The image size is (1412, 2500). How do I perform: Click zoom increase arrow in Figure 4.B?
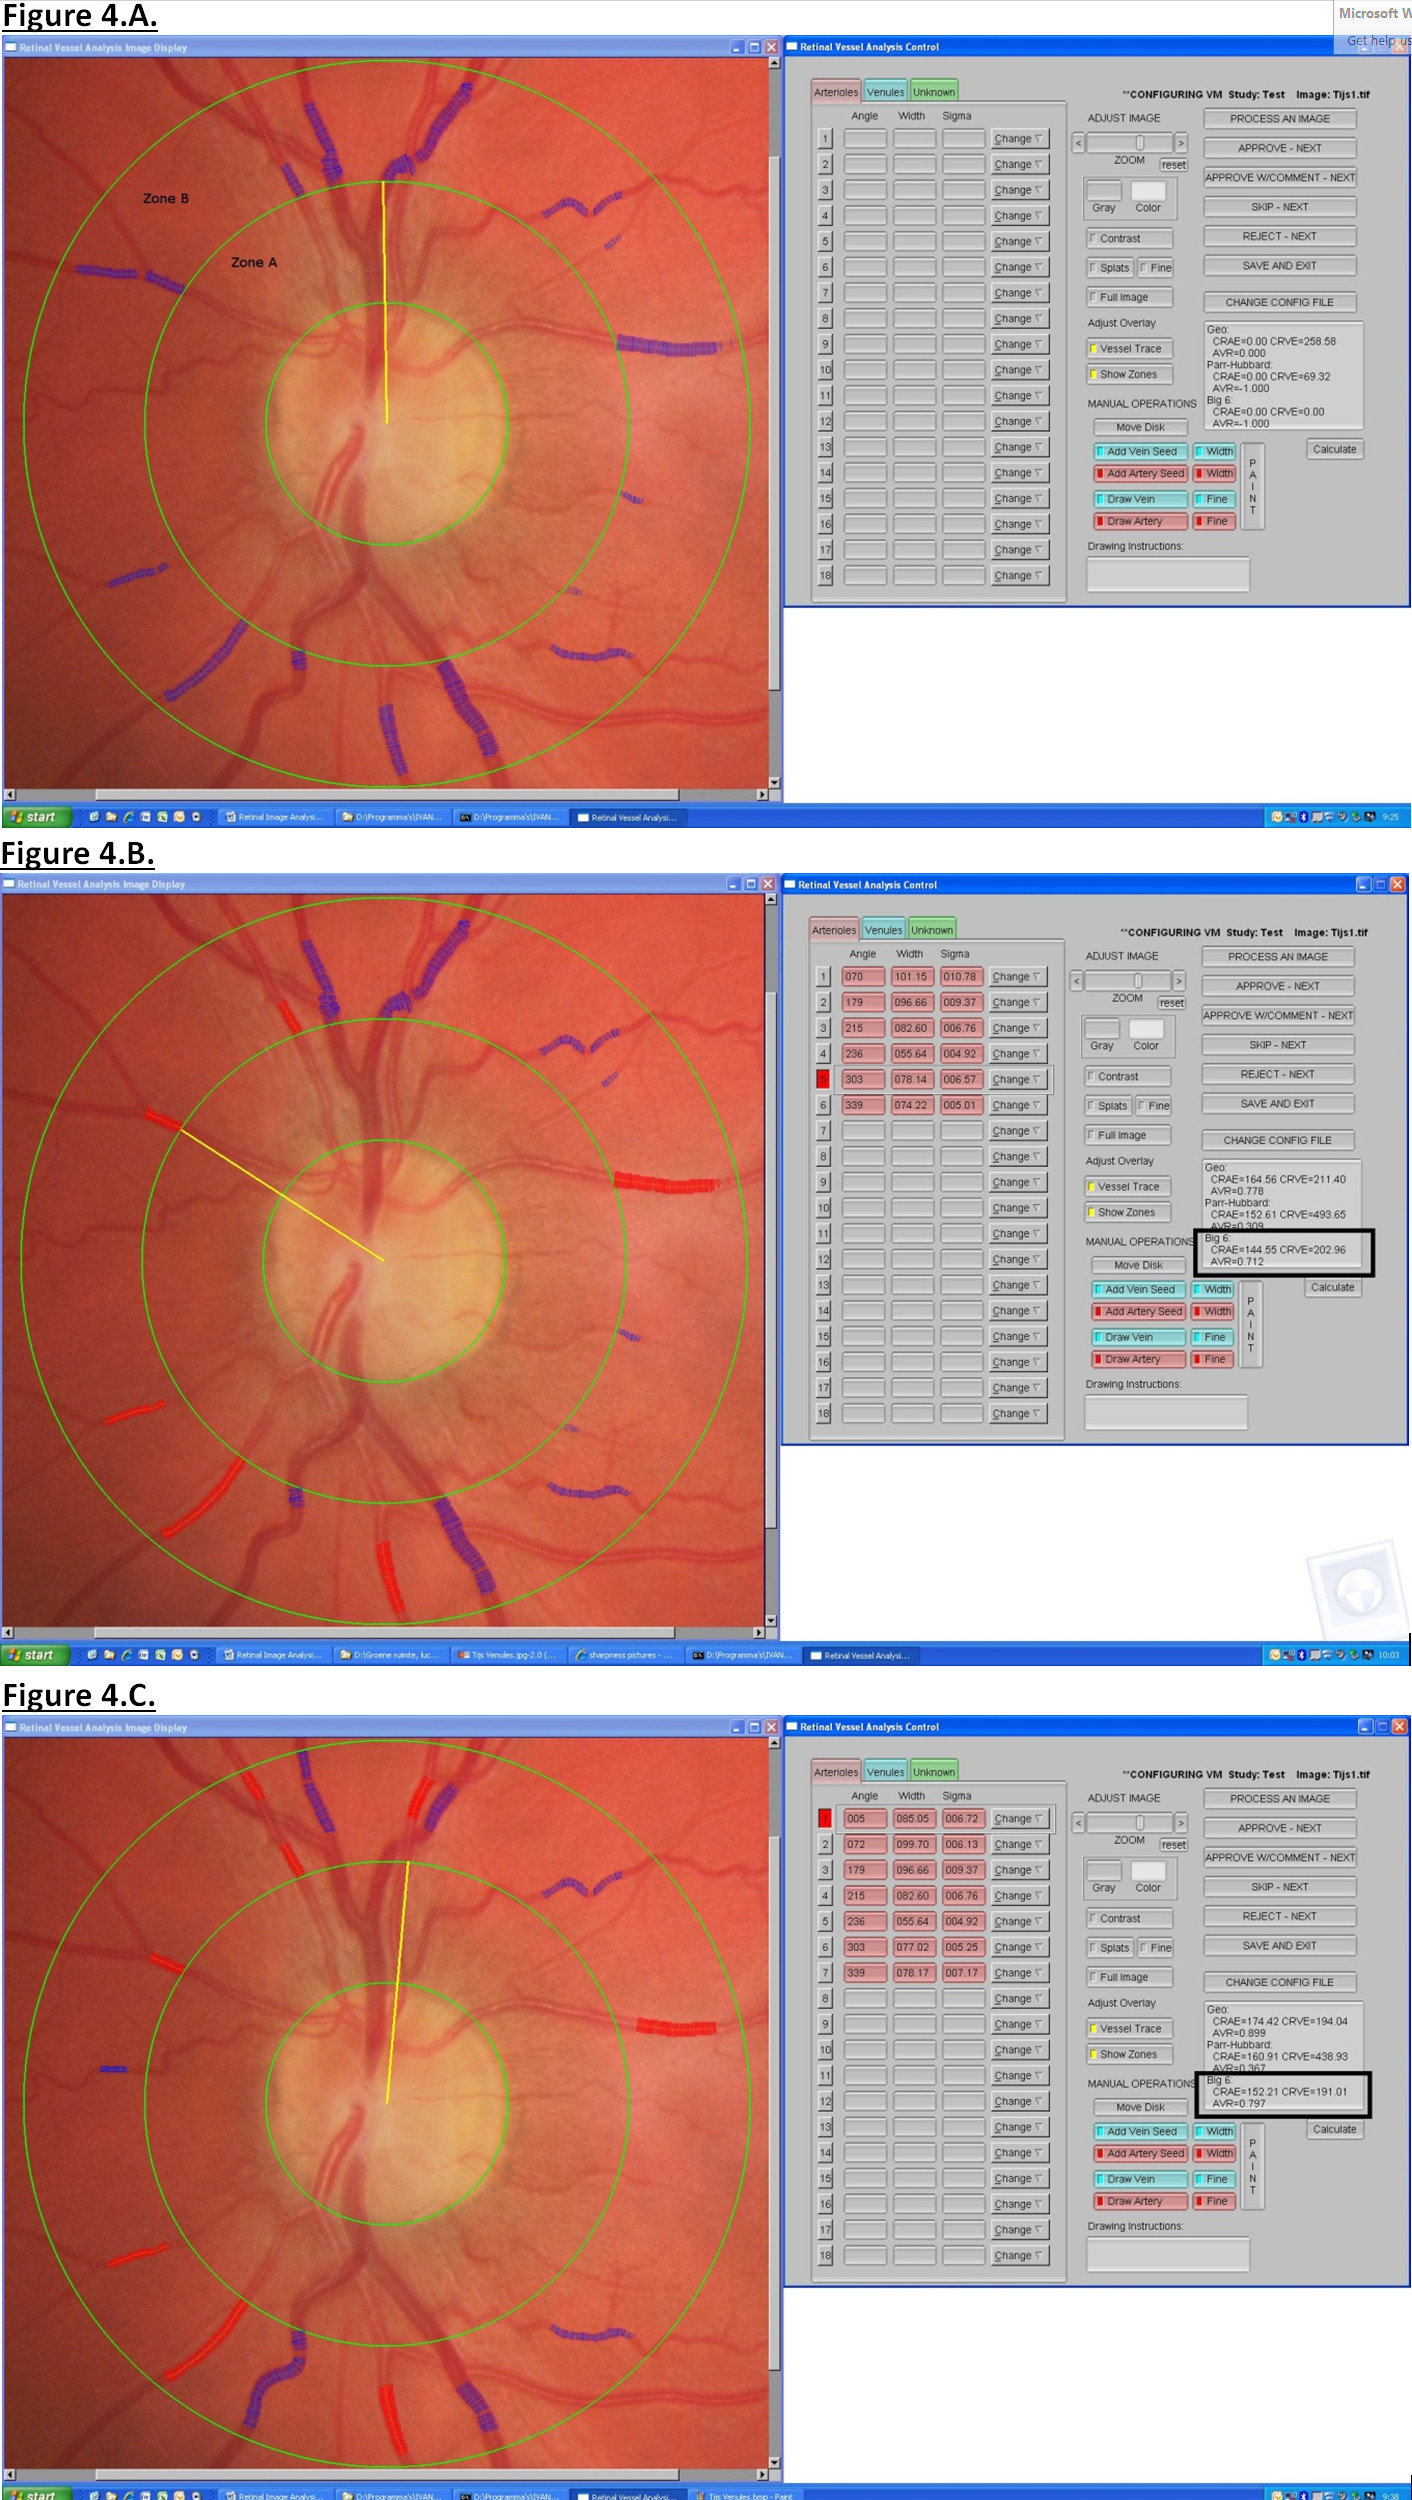pyautogui.click(x=1178, y=981)
